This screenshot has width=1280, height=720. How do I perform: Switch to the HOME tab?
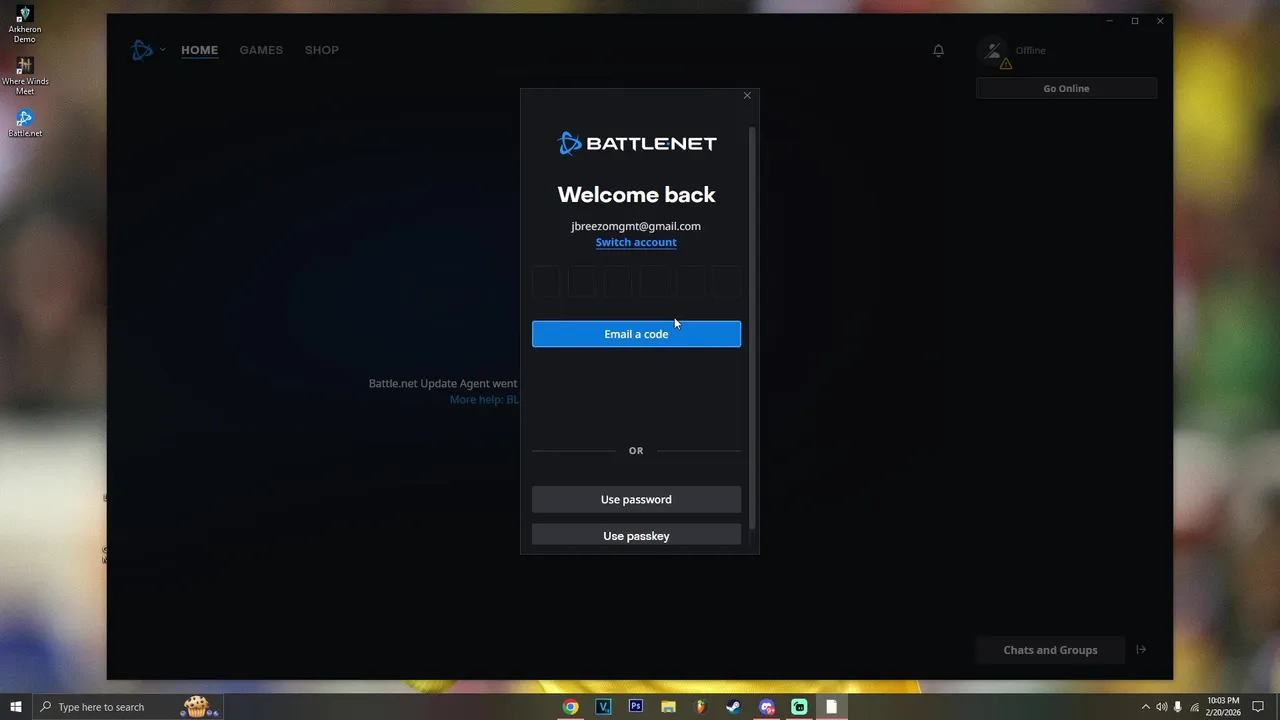tap(199, 50)
